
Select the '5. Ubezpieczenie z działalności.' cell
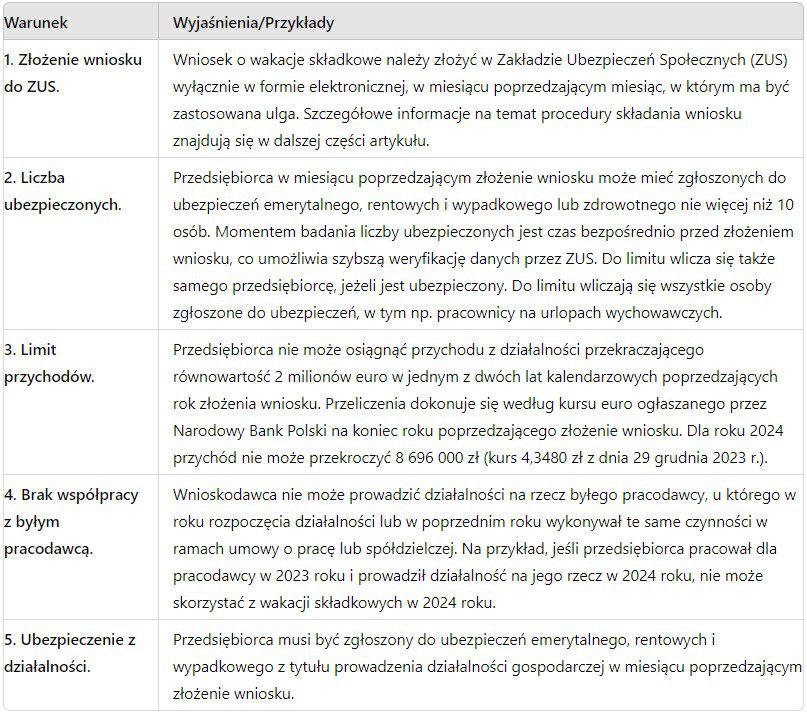click(81, 666)
